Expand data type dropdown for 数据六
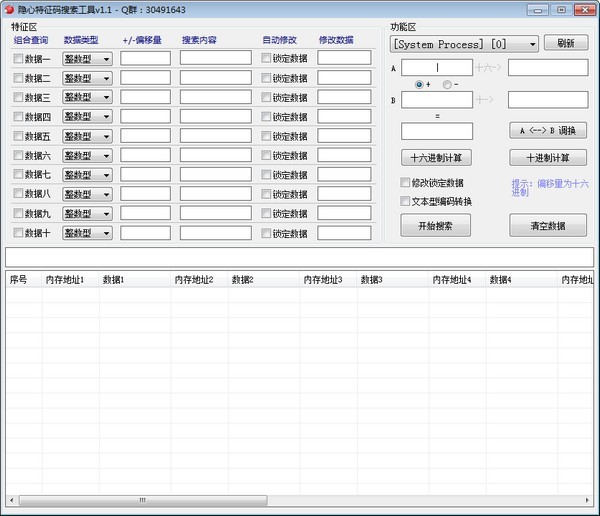Screen dimensions: 600x516 click(87, 156)
